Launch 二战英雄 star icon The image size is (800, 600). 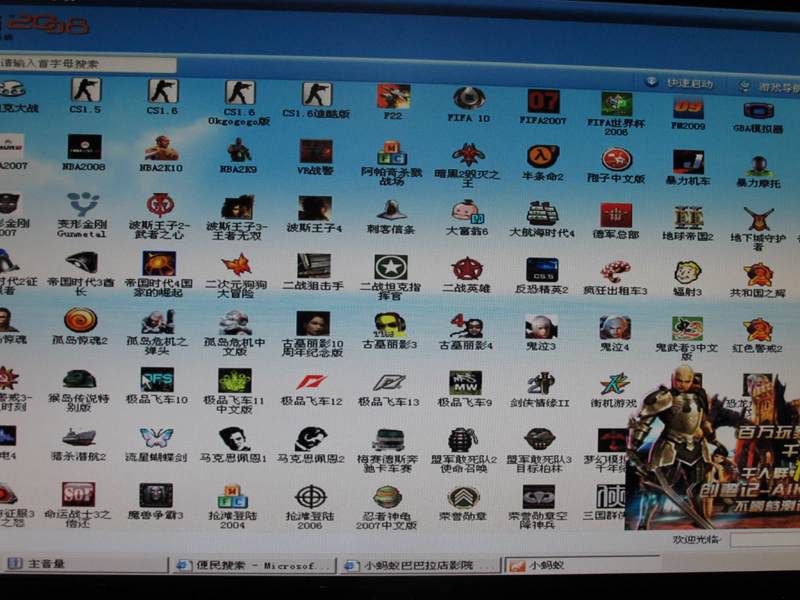[467, 269]
